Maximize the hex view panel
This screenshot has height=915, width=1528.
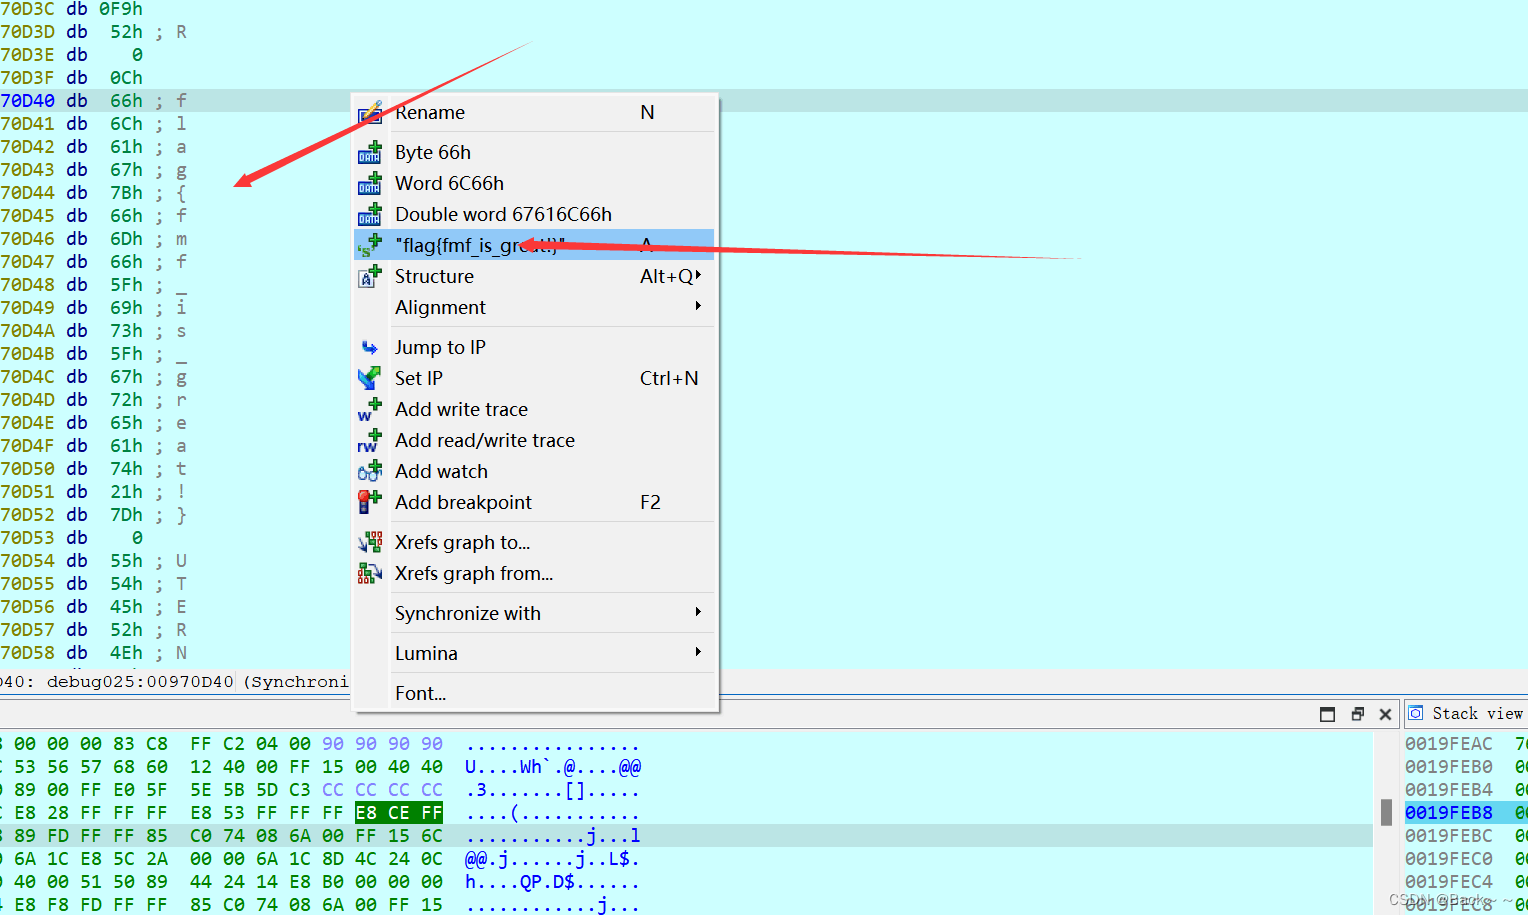(1328, 714)
